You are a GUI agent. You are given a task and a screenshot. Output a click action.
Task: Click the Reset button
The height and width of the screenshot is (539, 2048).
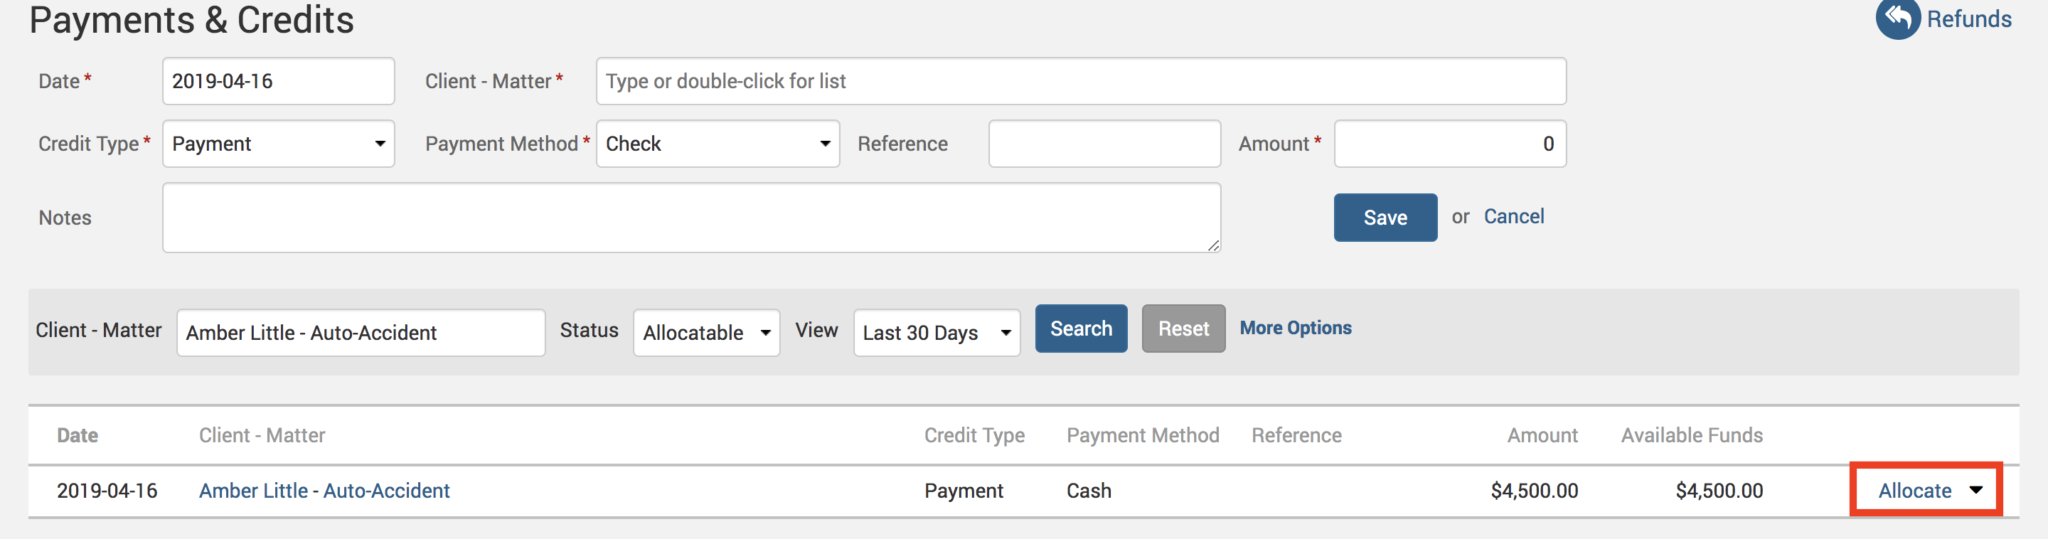(1183, 329)
